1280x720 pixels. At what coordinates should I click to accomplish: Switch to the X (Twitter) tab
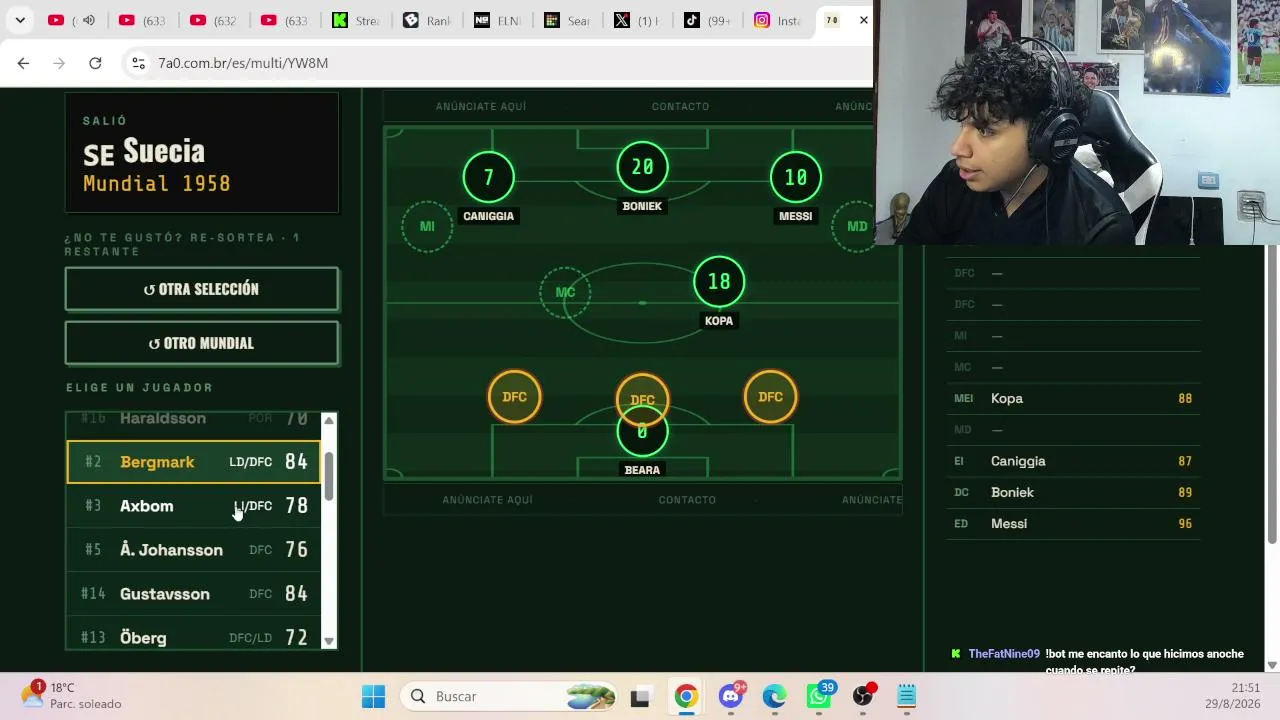(x=637, y=20)
